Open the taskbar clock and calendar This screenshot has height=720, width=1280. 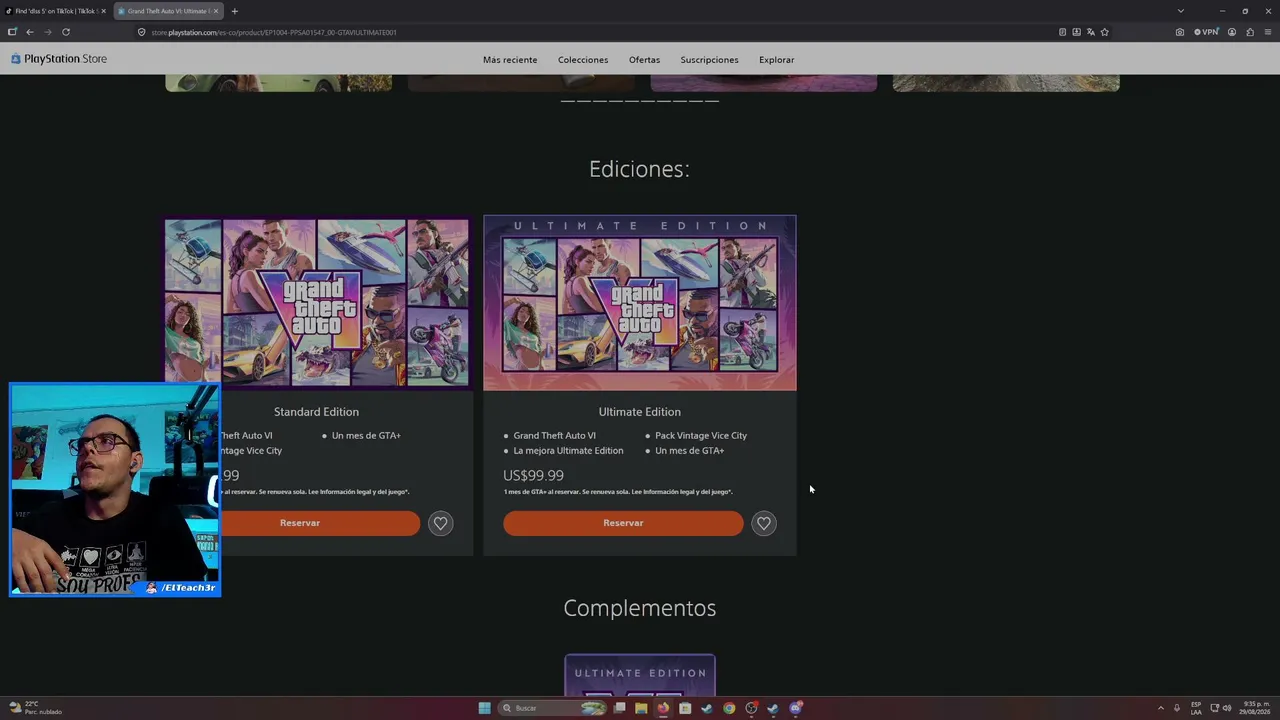[x=1256, y=708]
